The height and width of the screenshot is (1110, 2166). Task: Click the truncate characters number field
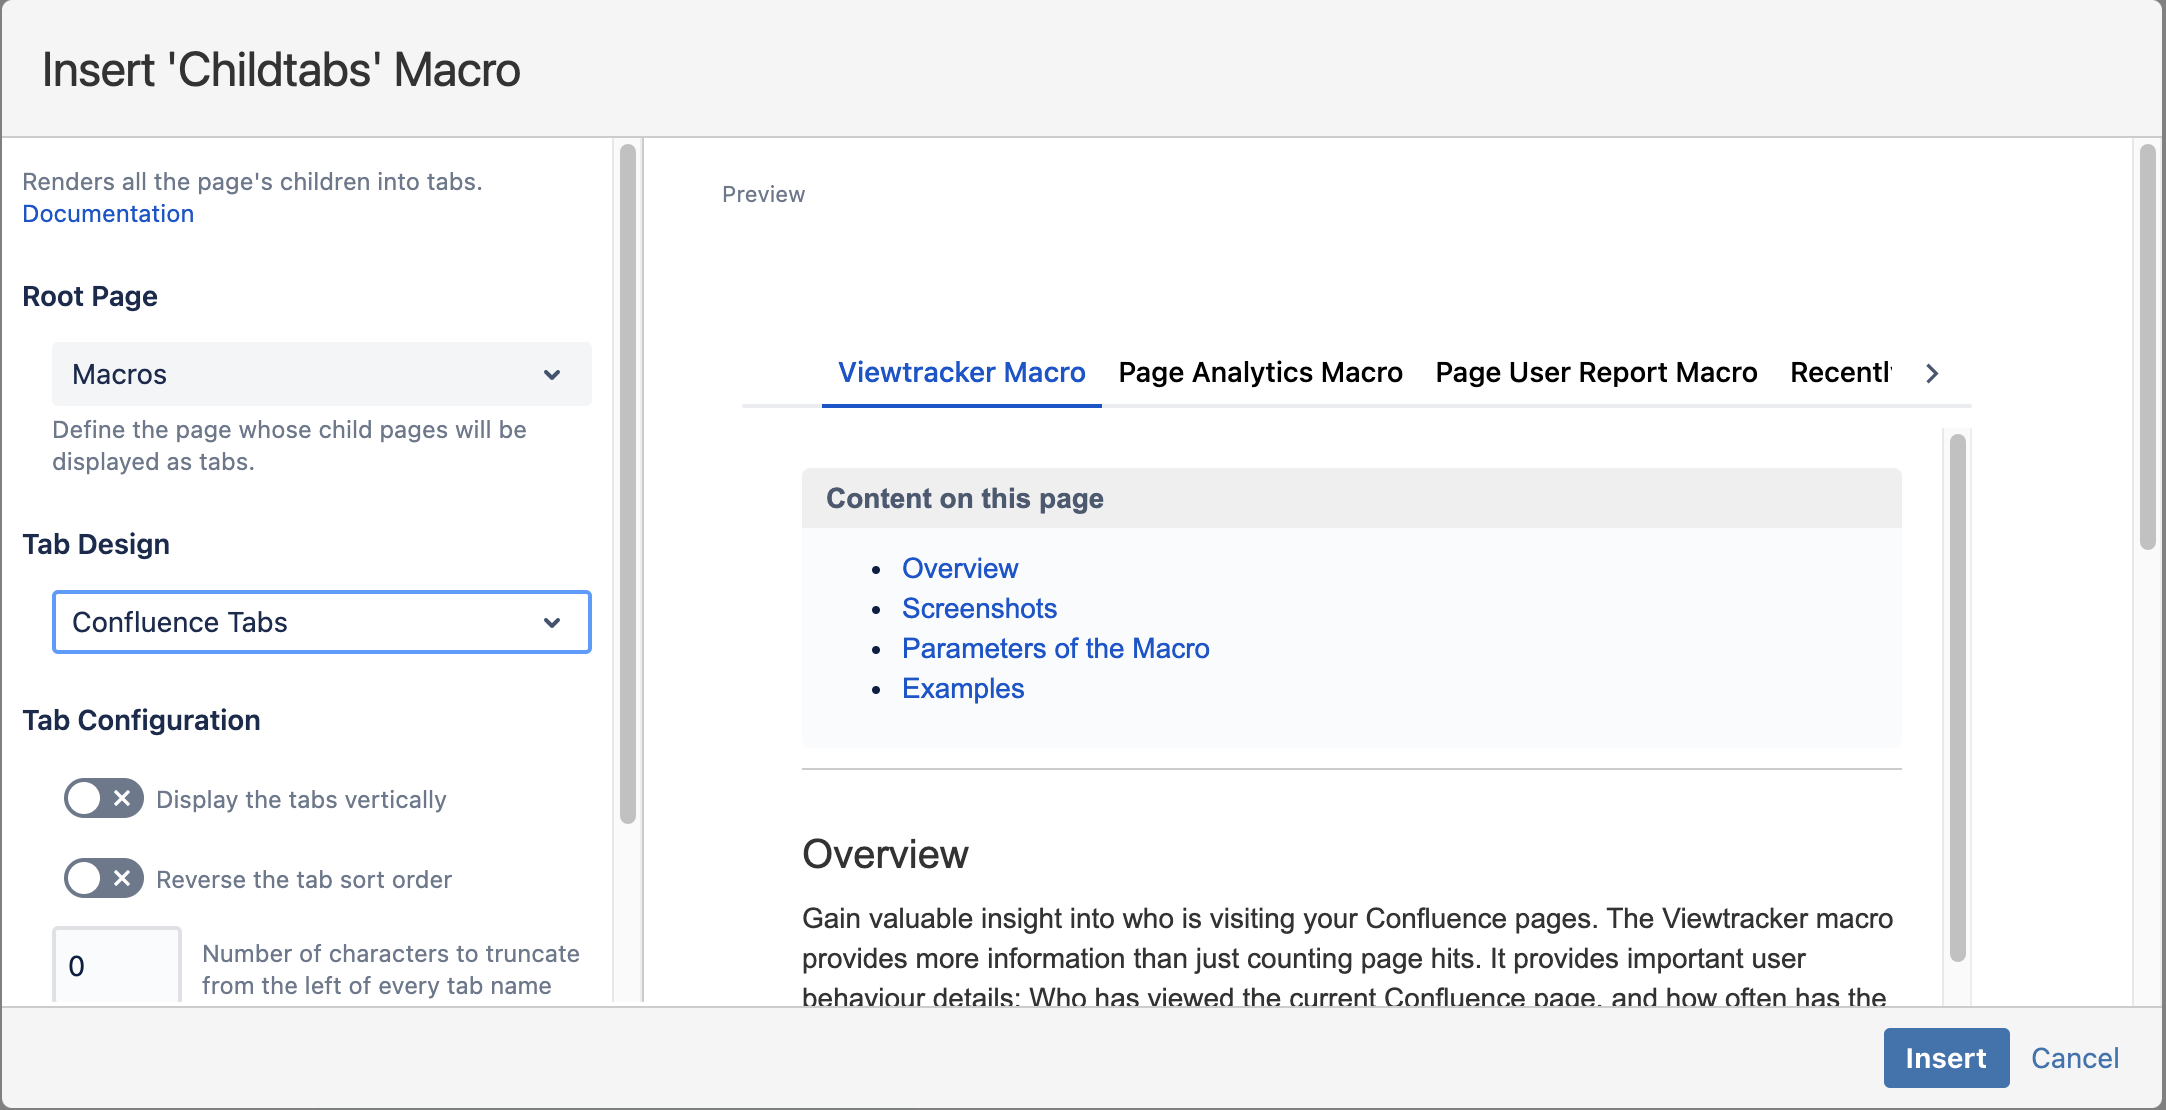(116, 965)
